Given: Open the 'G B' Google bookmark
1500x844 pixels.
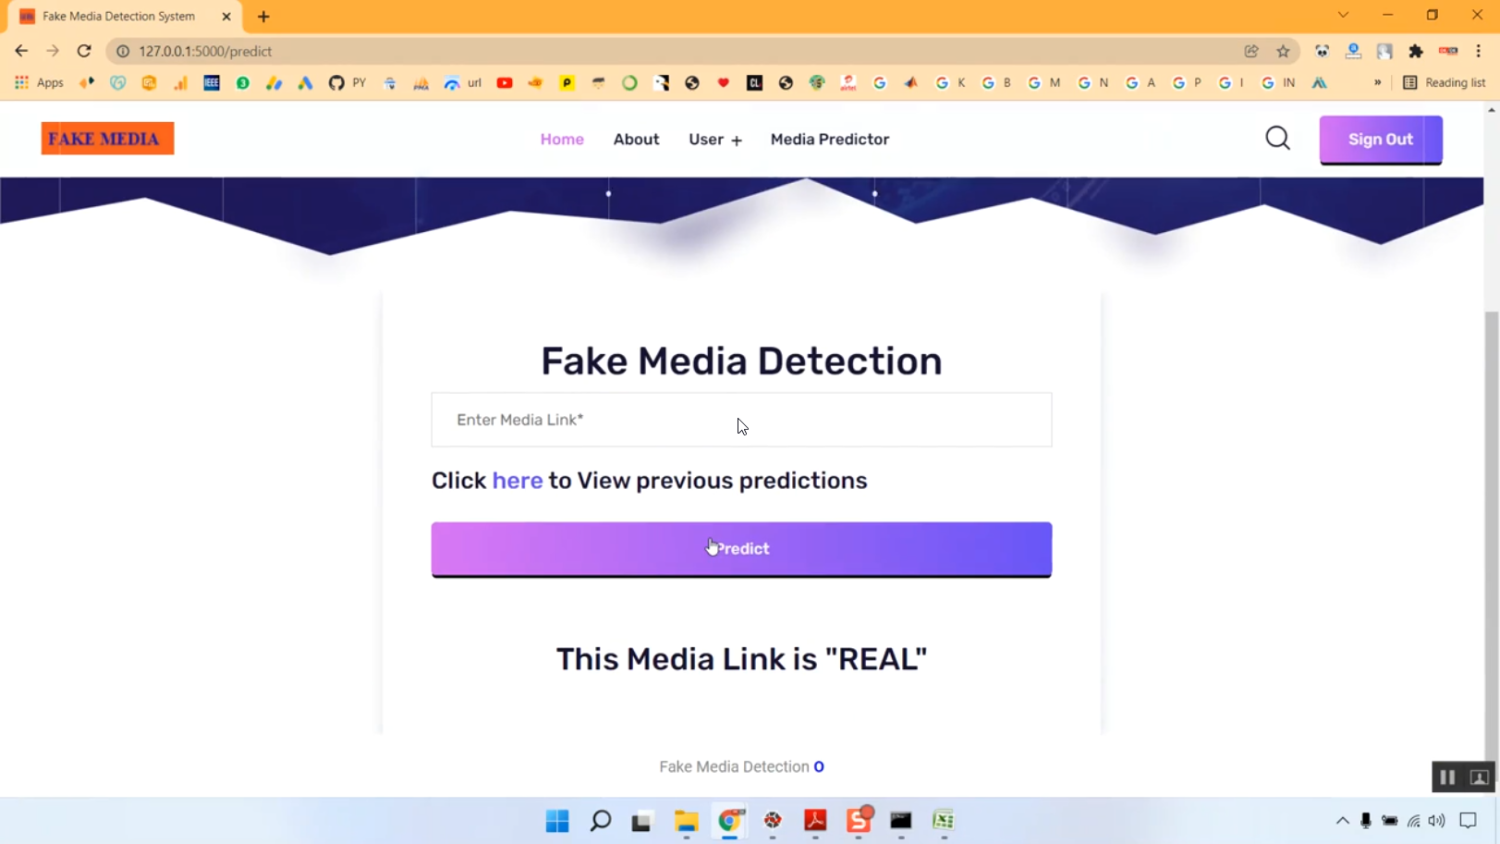Looking at the screenshot, I should point(996,83).
